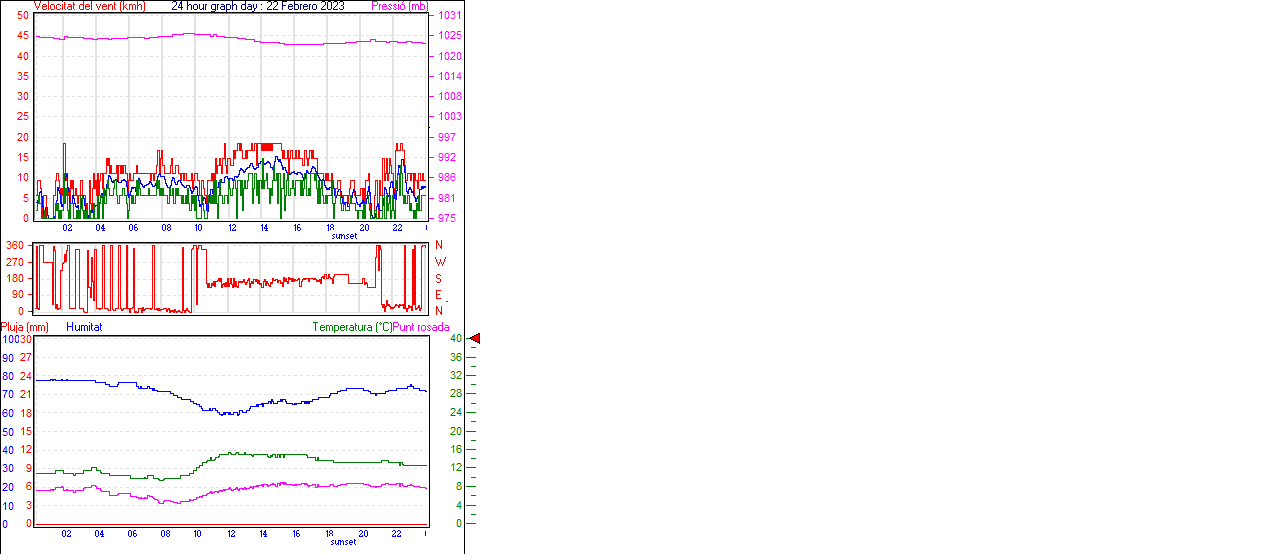Click the 'sunset' label under the wind graph
The image size is (1280, 554).
pyautogui.click(x=344, y=236)
